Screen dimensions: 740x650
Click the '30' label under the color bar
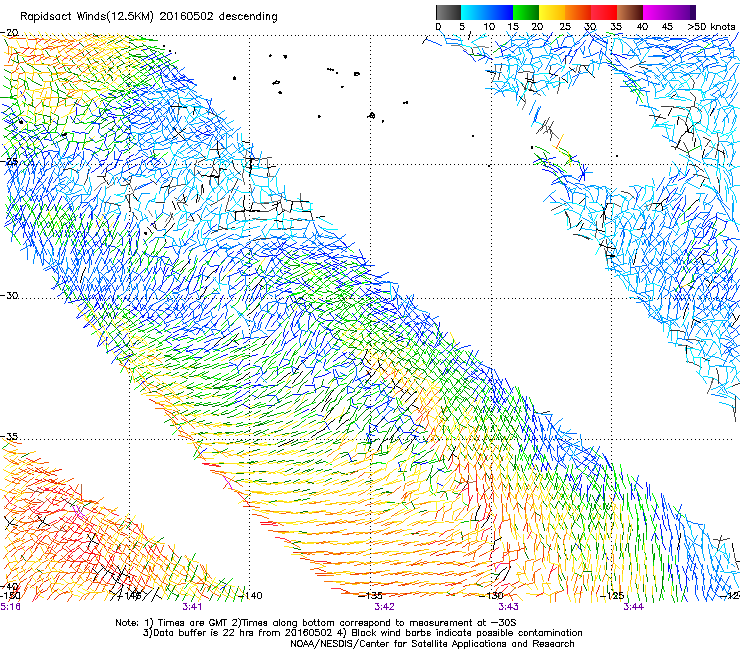[x=590, y=27]
